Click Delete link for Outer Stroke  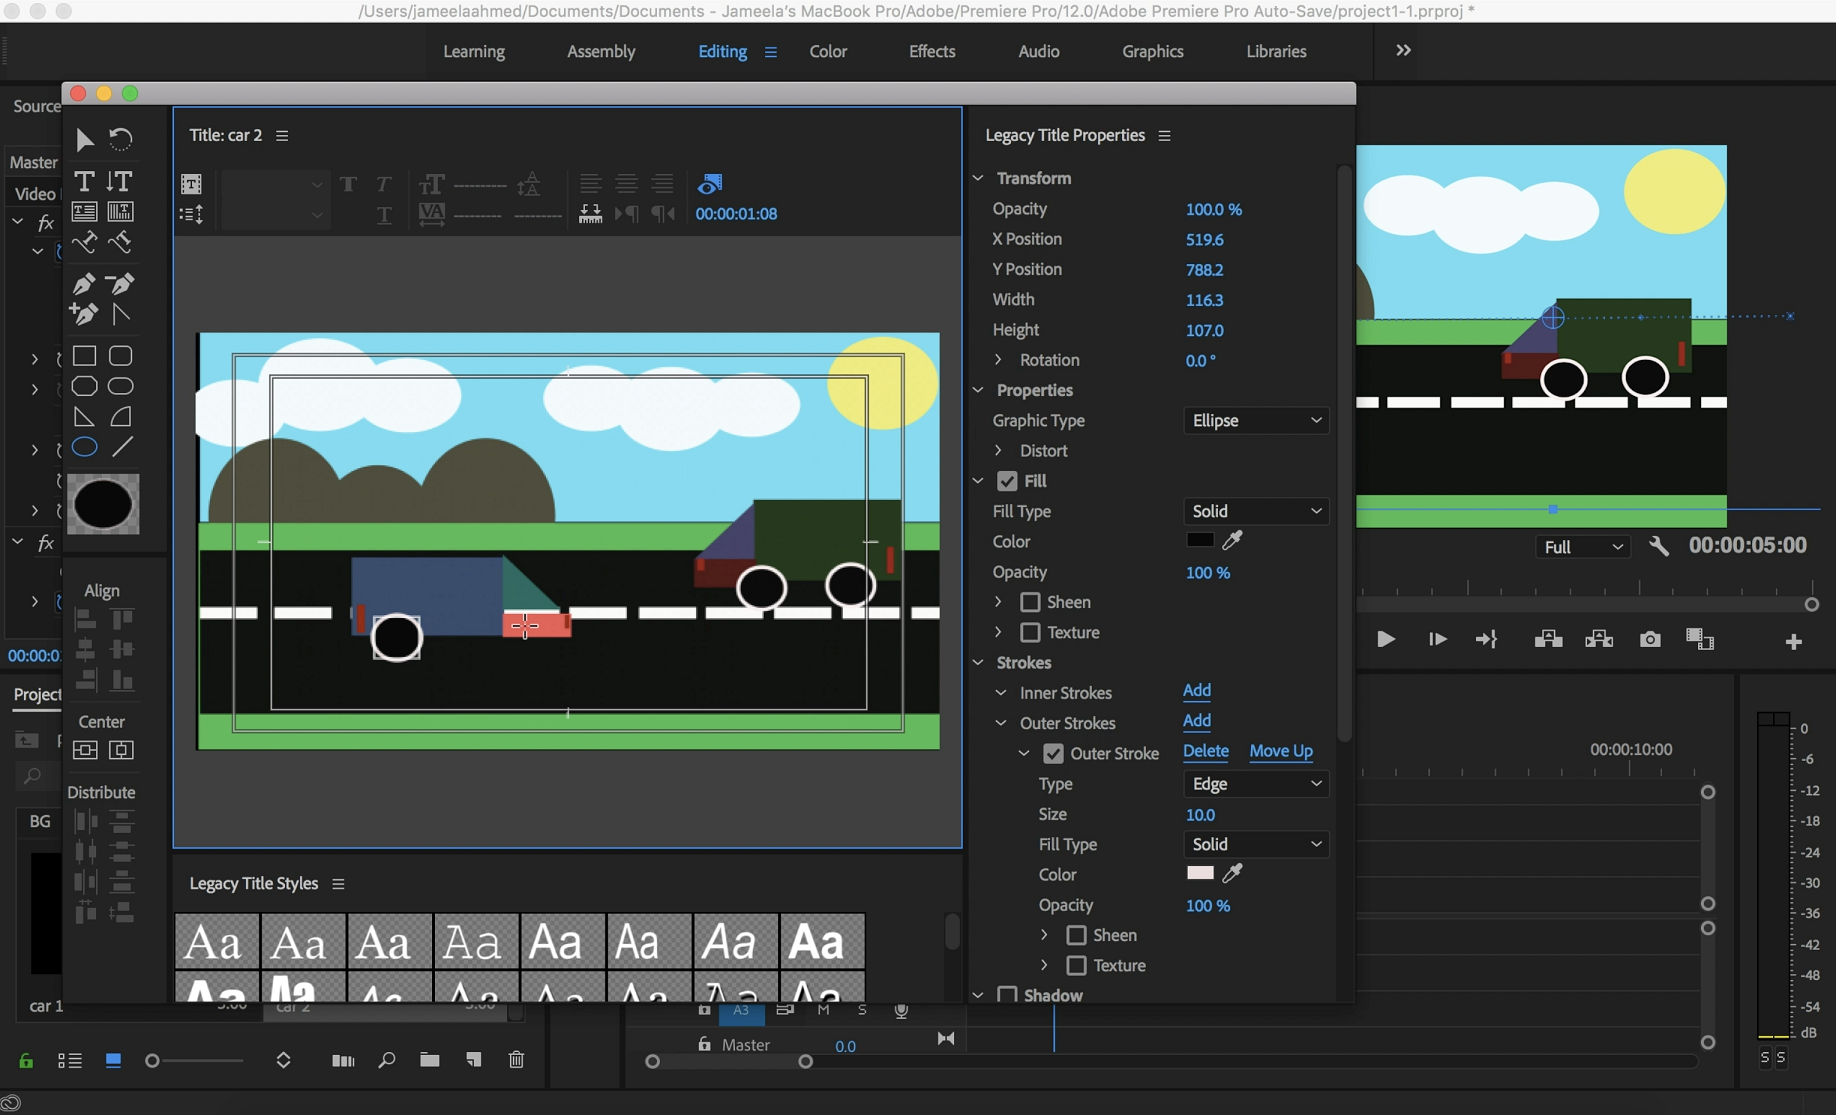click(1205, 751)
